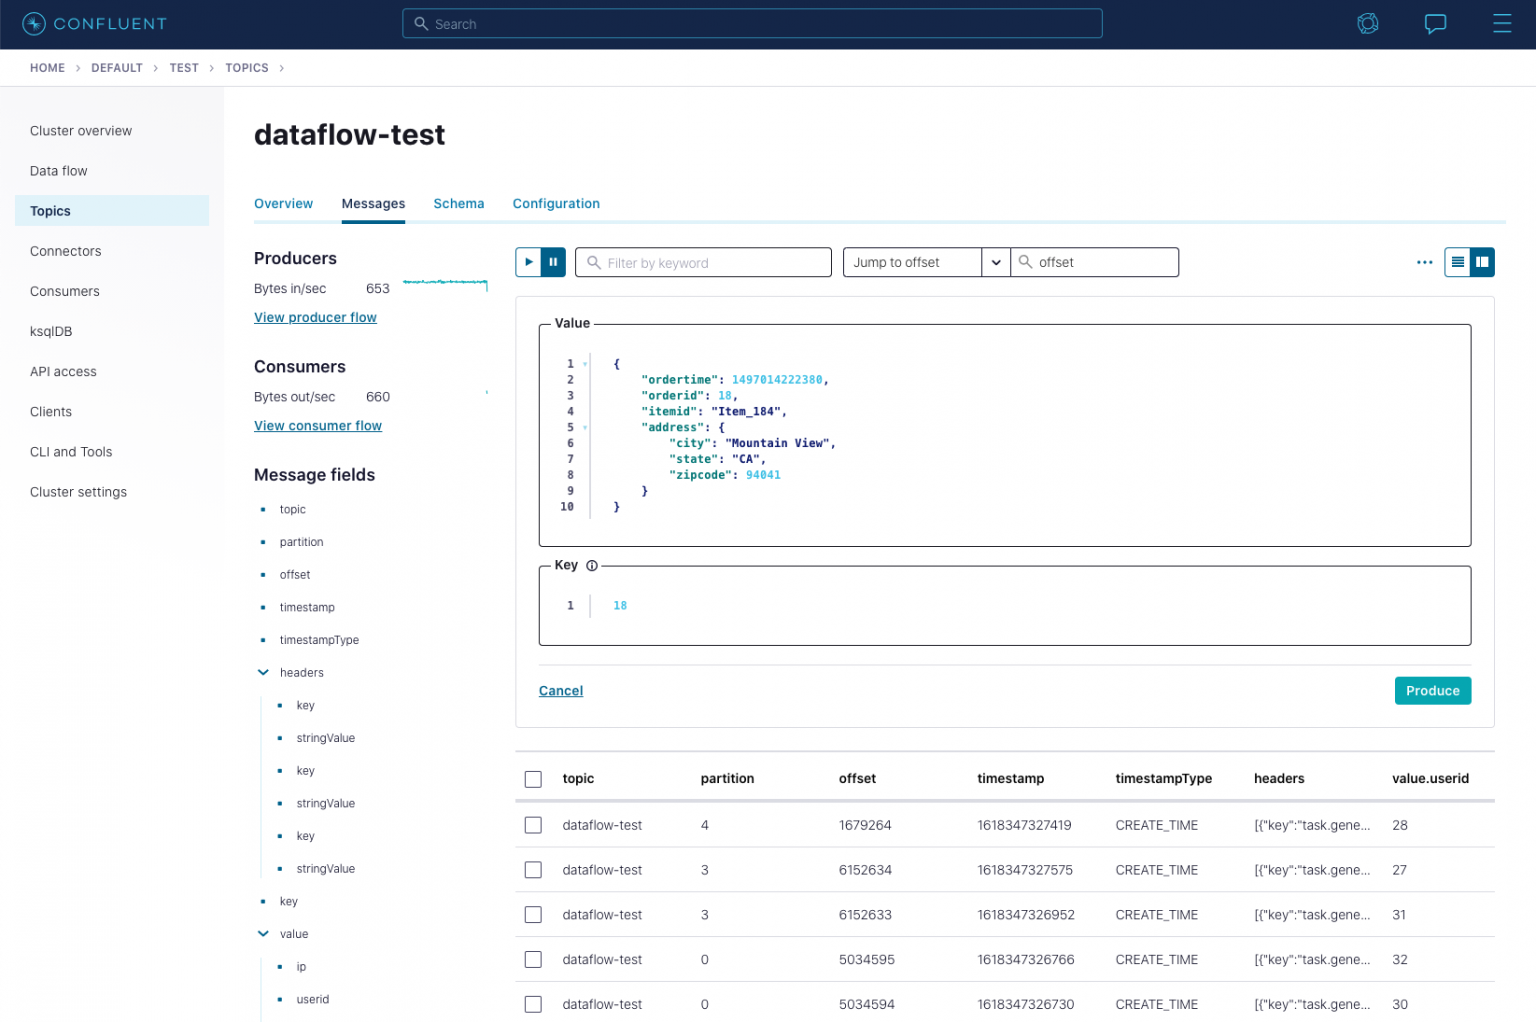Resume message streaming with play button
Viewport: 1536px width, 1022px height.
tap(528, 262)
